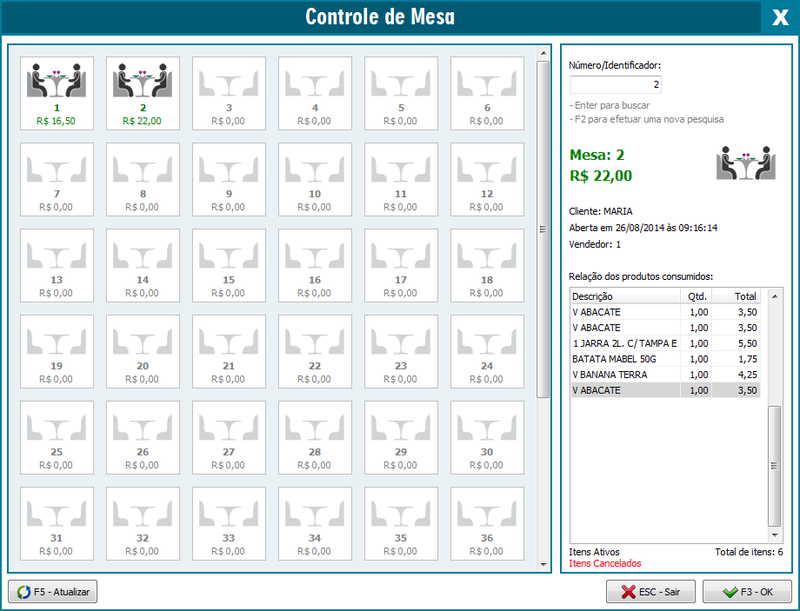Choose table 10 in the grid
This screenshot has width=800, height=611.
(315, 179)
